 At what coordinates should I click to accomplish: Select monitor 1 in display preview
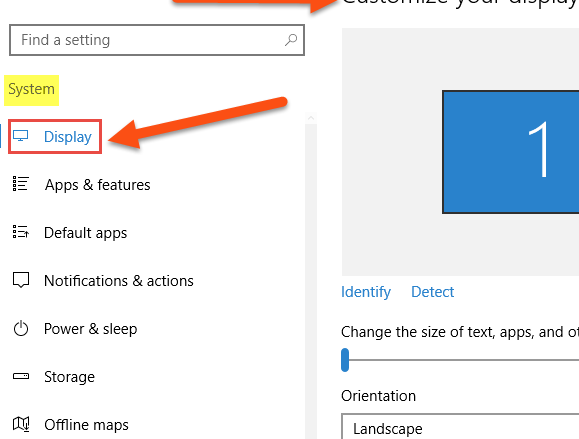[x=511, y=152]
